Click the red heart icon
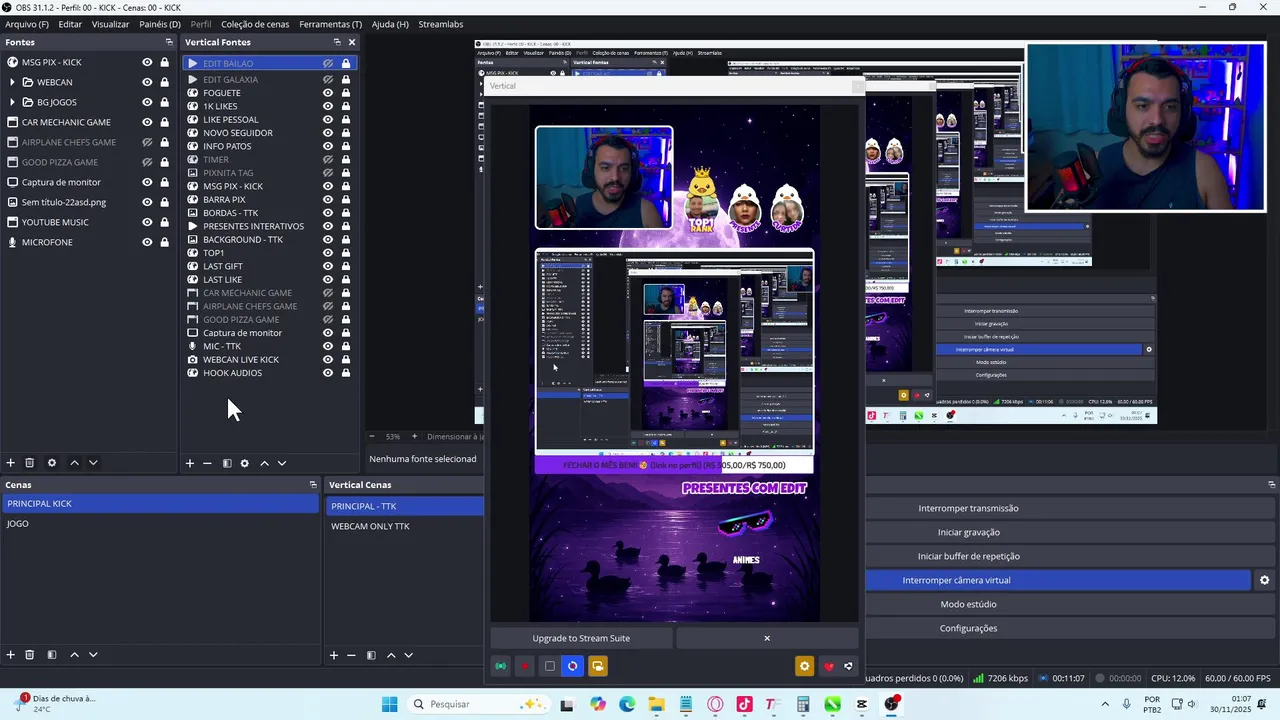1280x720 pixels. [828, 666]
